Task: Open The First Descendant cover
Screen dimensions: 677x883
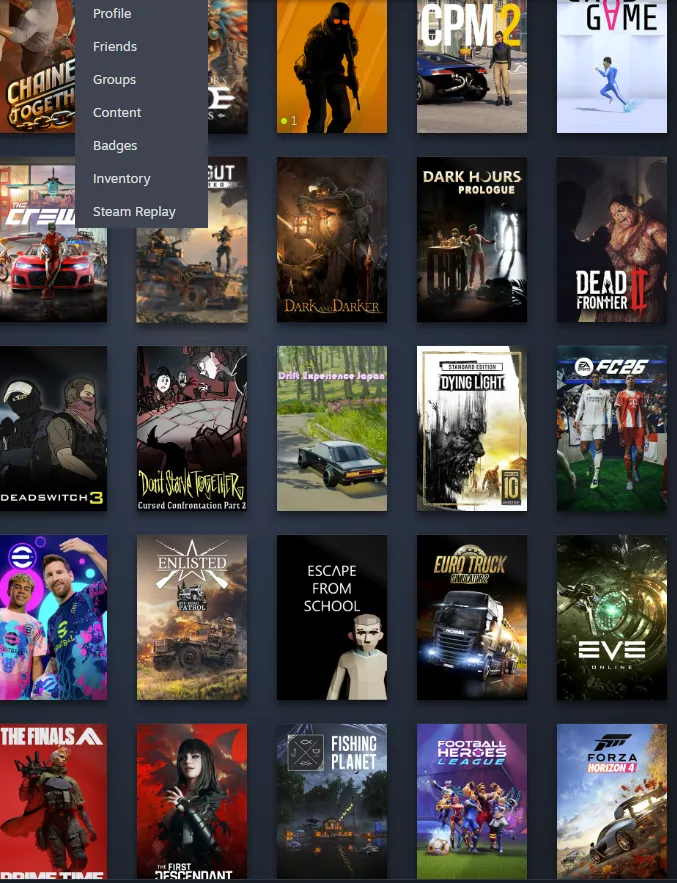Action: pyautogui.click(x=192, y=802)
